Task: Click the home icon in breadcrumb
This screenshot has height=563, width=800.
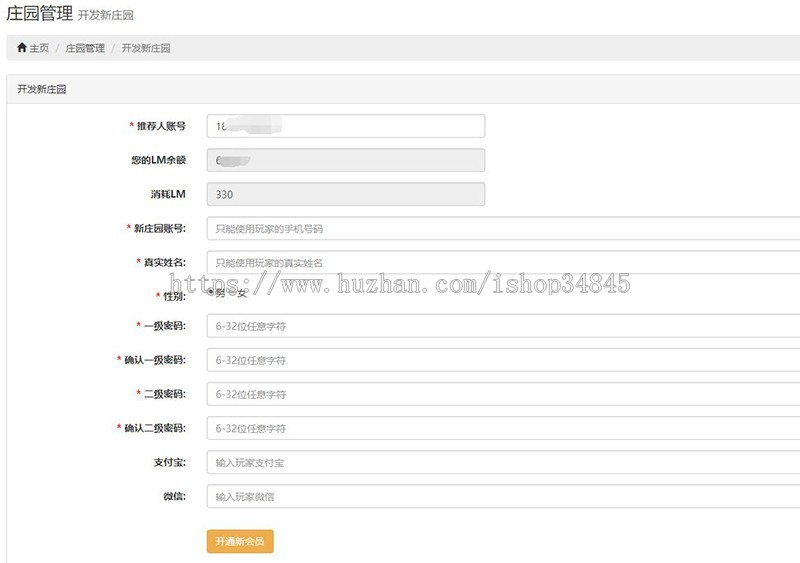Action: pyautogui.click(x=21, y=48)
